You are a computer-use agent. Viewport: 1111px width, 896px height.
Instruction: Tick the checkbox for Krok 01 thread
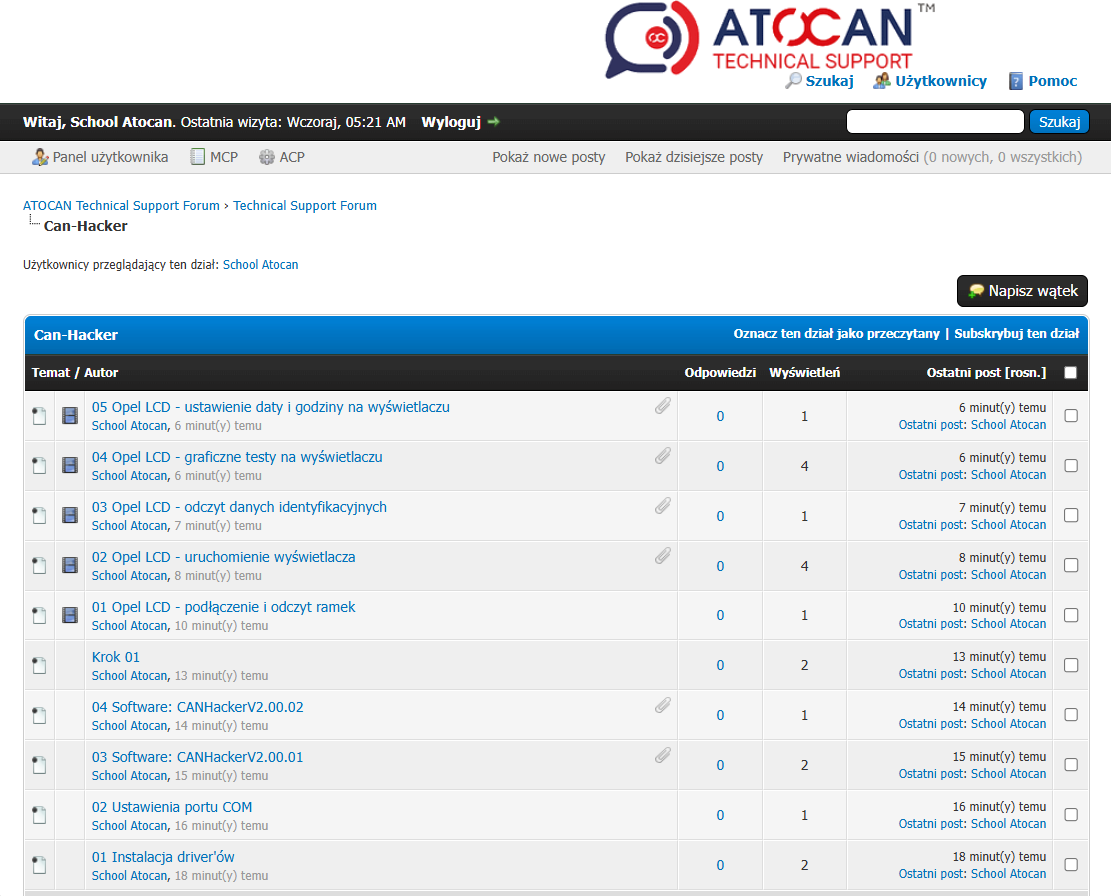(1071, 665)
